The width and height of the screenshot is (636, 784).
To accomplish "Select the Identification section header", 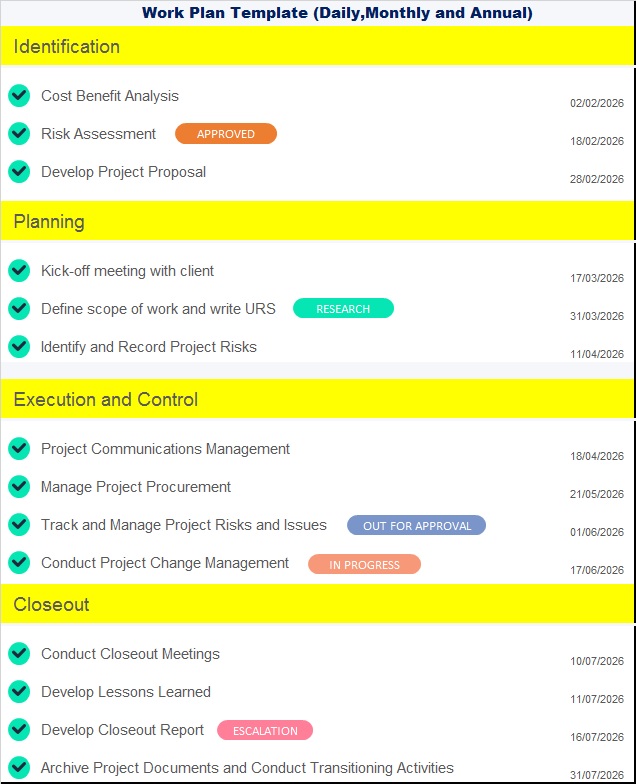I will tap(67, 47).
